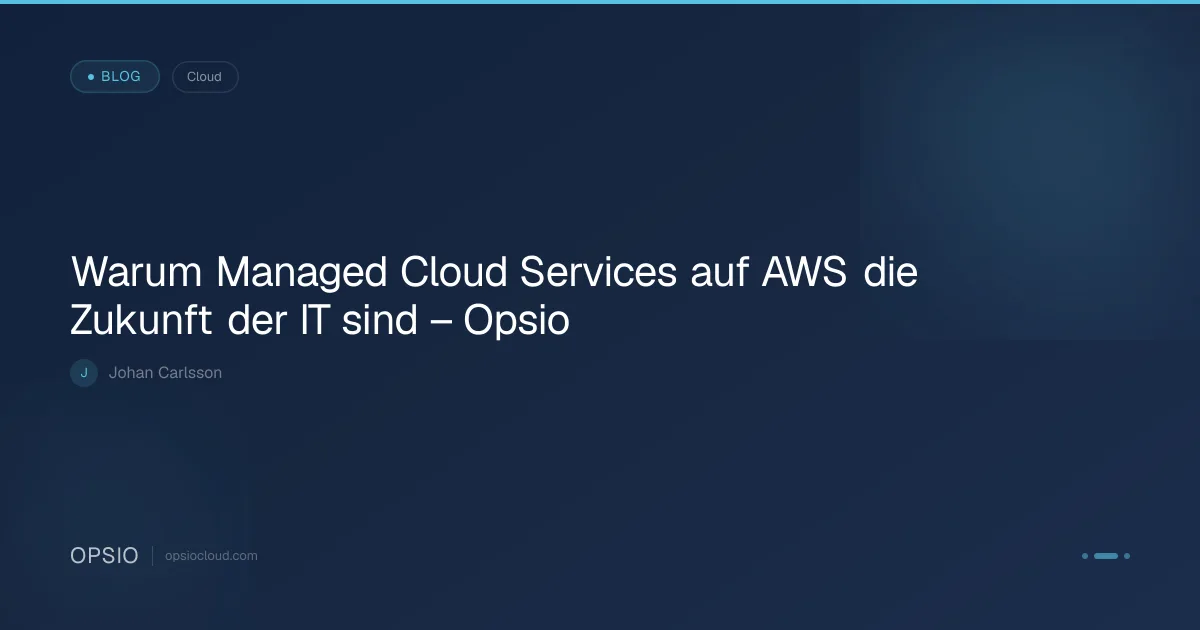Image resolution: width=1200 pixels, height=630 pixels.
Task: Click the word Warum in the title
Action: 138,272
